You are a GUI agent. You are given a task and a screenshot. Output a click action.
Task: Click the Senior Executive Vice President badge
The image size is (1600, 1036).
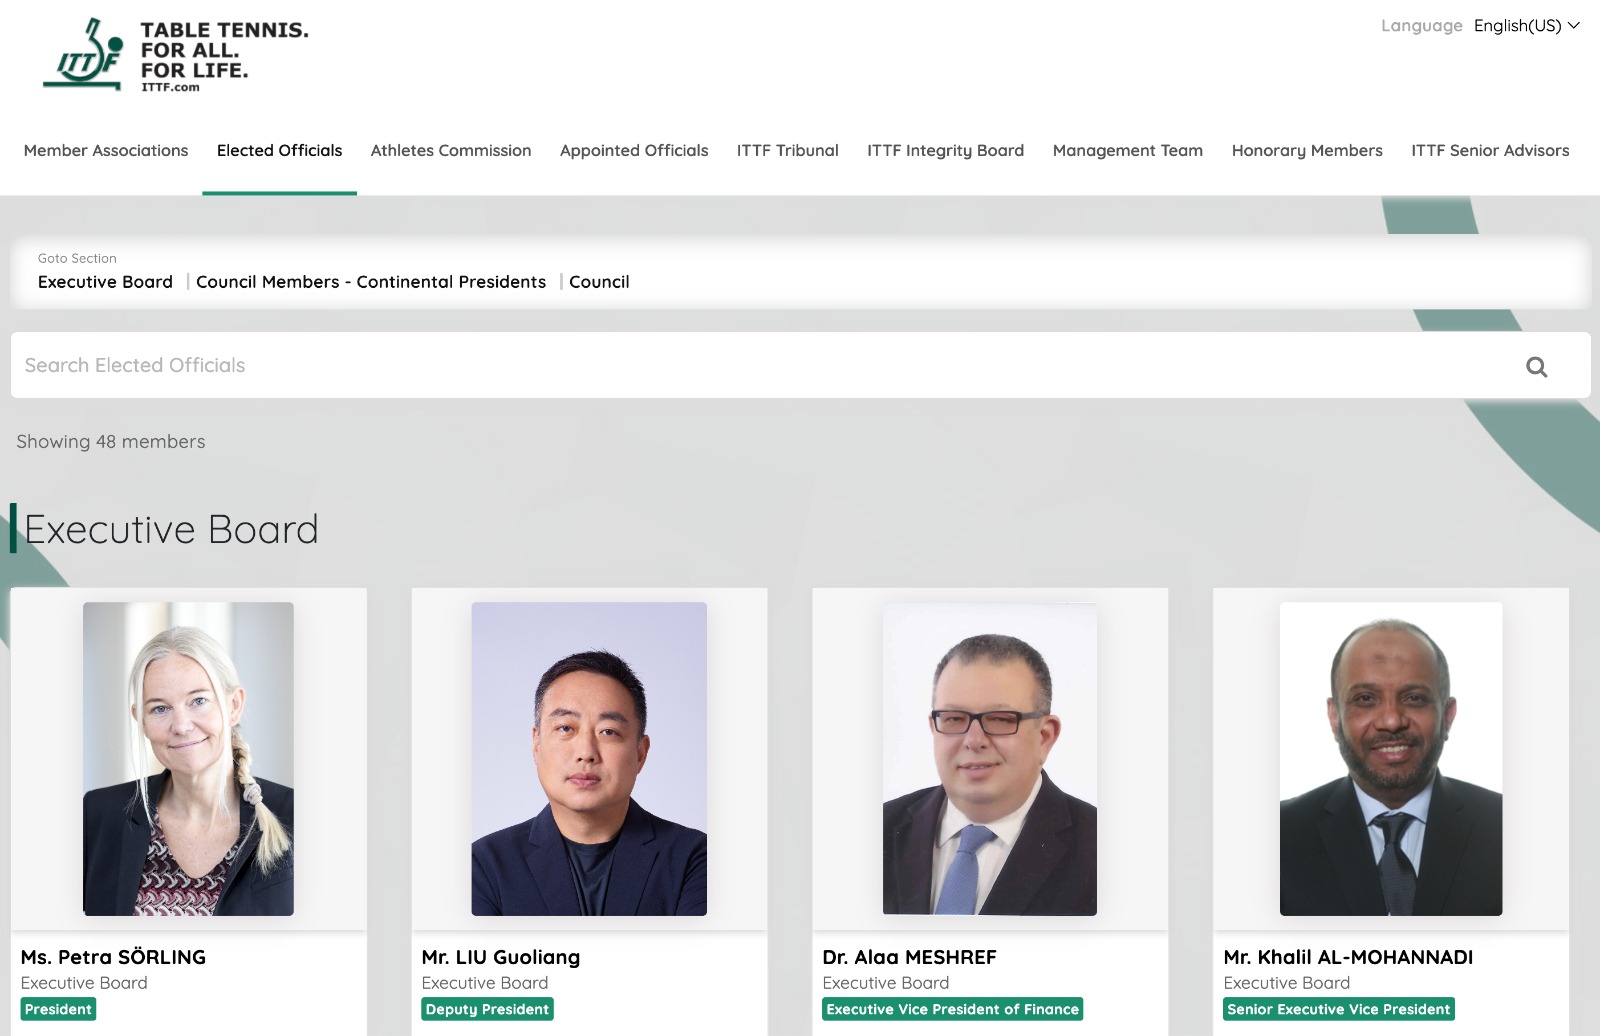click(1338, 1009)
